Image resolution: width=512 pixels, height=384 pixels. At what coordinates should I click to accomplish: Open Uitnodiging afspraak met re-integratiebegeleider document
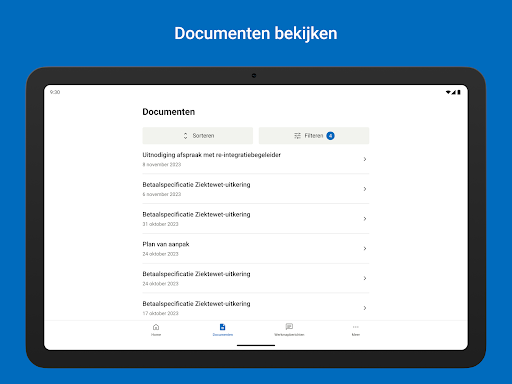click(256, 159)
